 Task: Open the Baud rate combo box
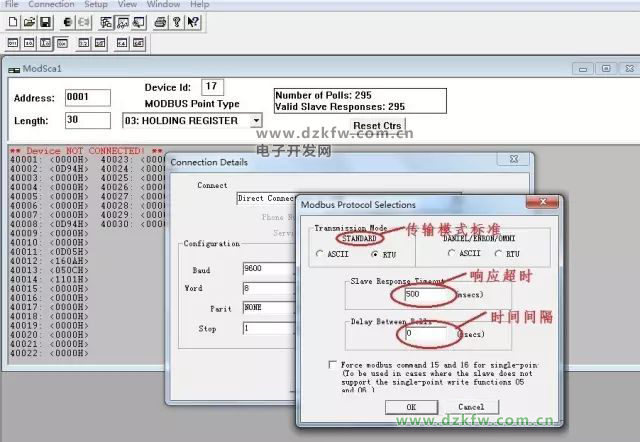pos(267,270)
